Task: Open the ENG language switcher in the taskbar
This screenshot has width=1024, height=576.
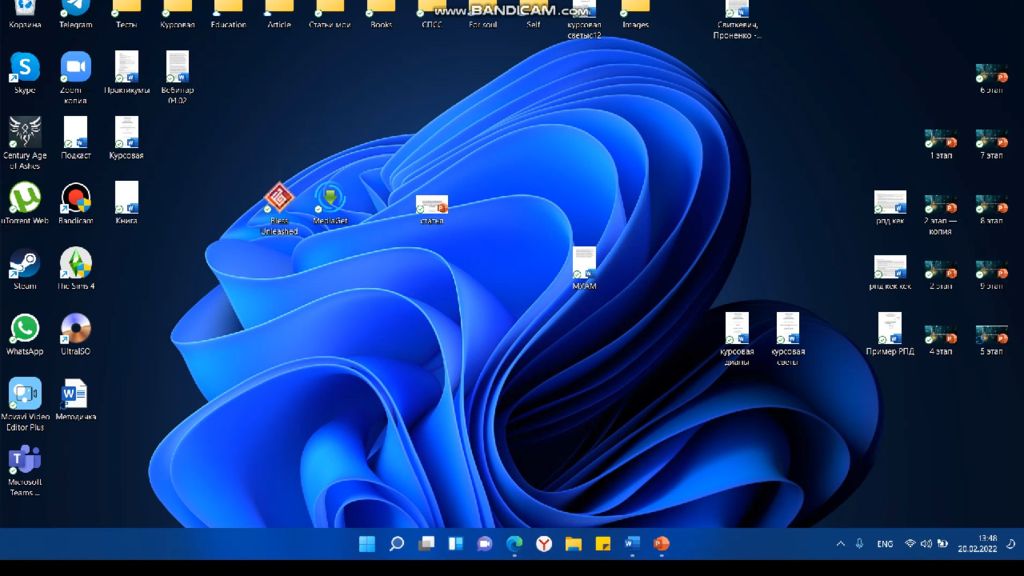Action: pyautogui.click(x=885, y=544)
